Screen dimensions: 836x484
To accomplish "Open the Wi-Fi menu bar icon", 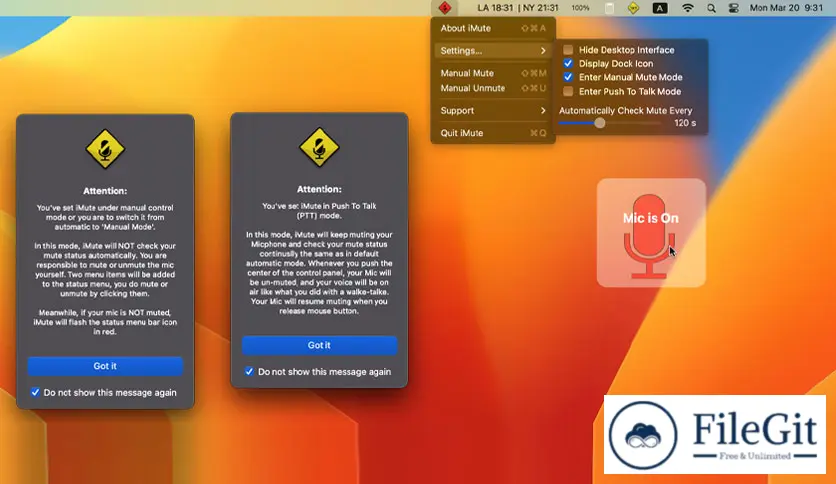I will pos(688,8).
